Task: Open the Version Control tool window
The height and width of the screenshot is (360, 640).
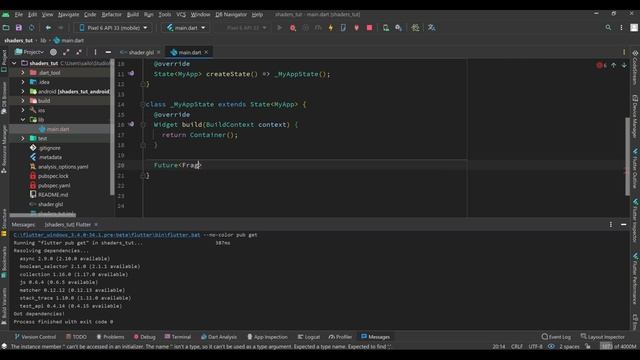Action: (x=35, y=337)
